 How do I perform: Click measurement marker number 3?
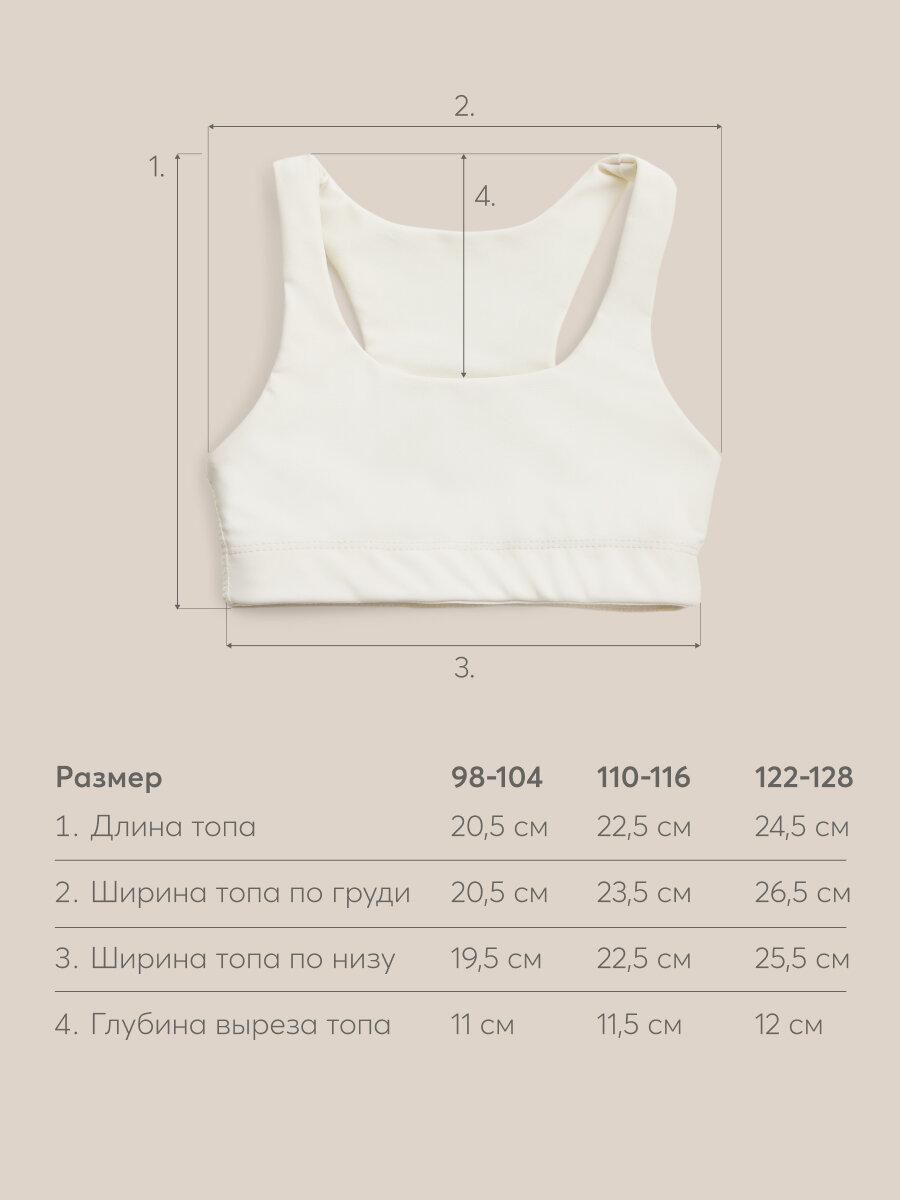[463, 669]
